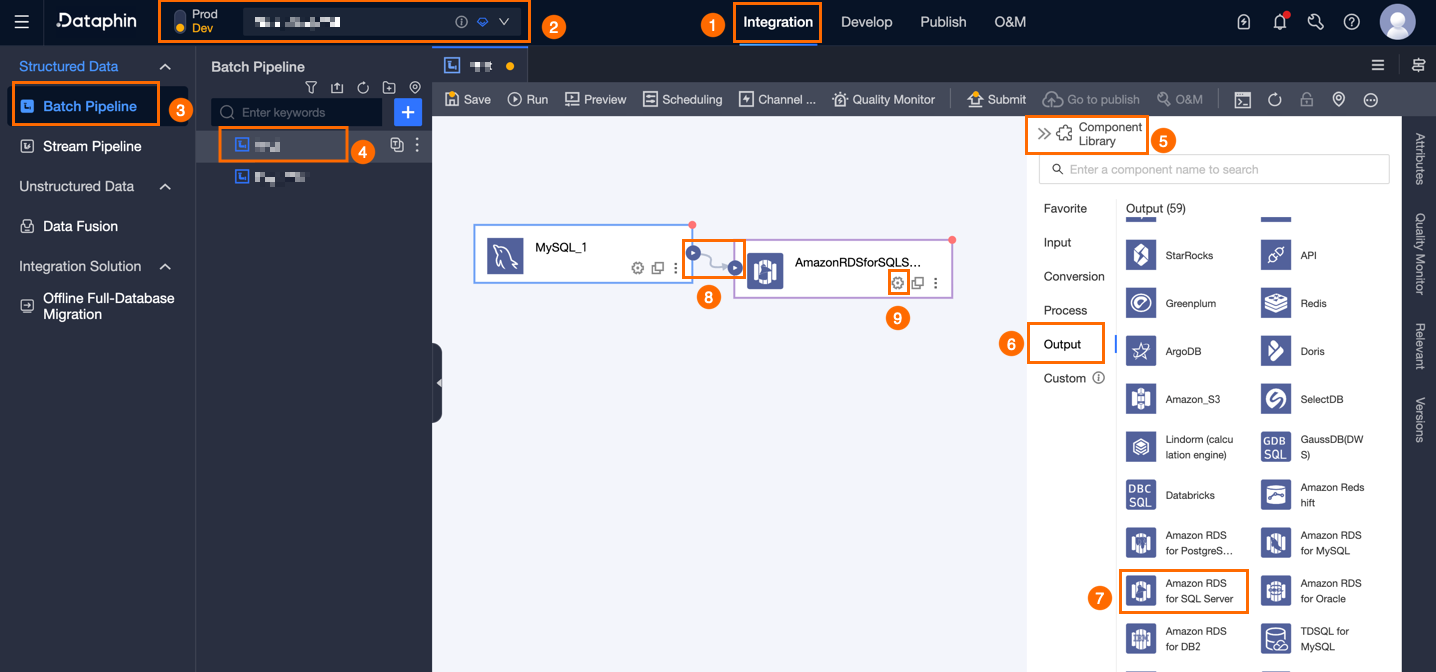Open the user avatar menu

click(1397, 22)
